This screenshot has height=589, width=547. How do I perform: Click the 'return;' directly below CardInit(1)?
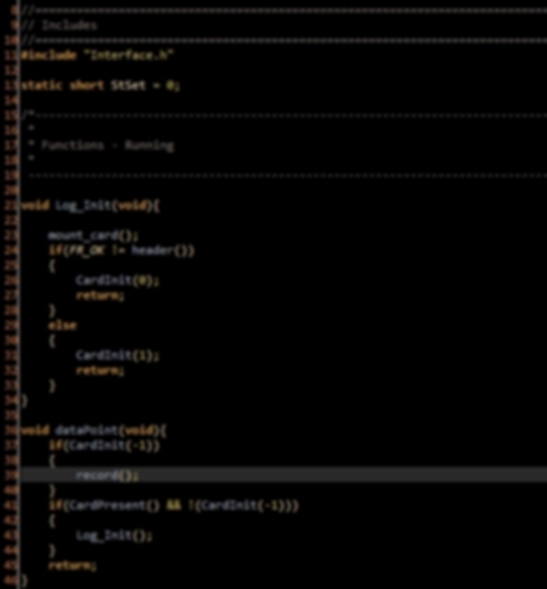pos(100,370)
